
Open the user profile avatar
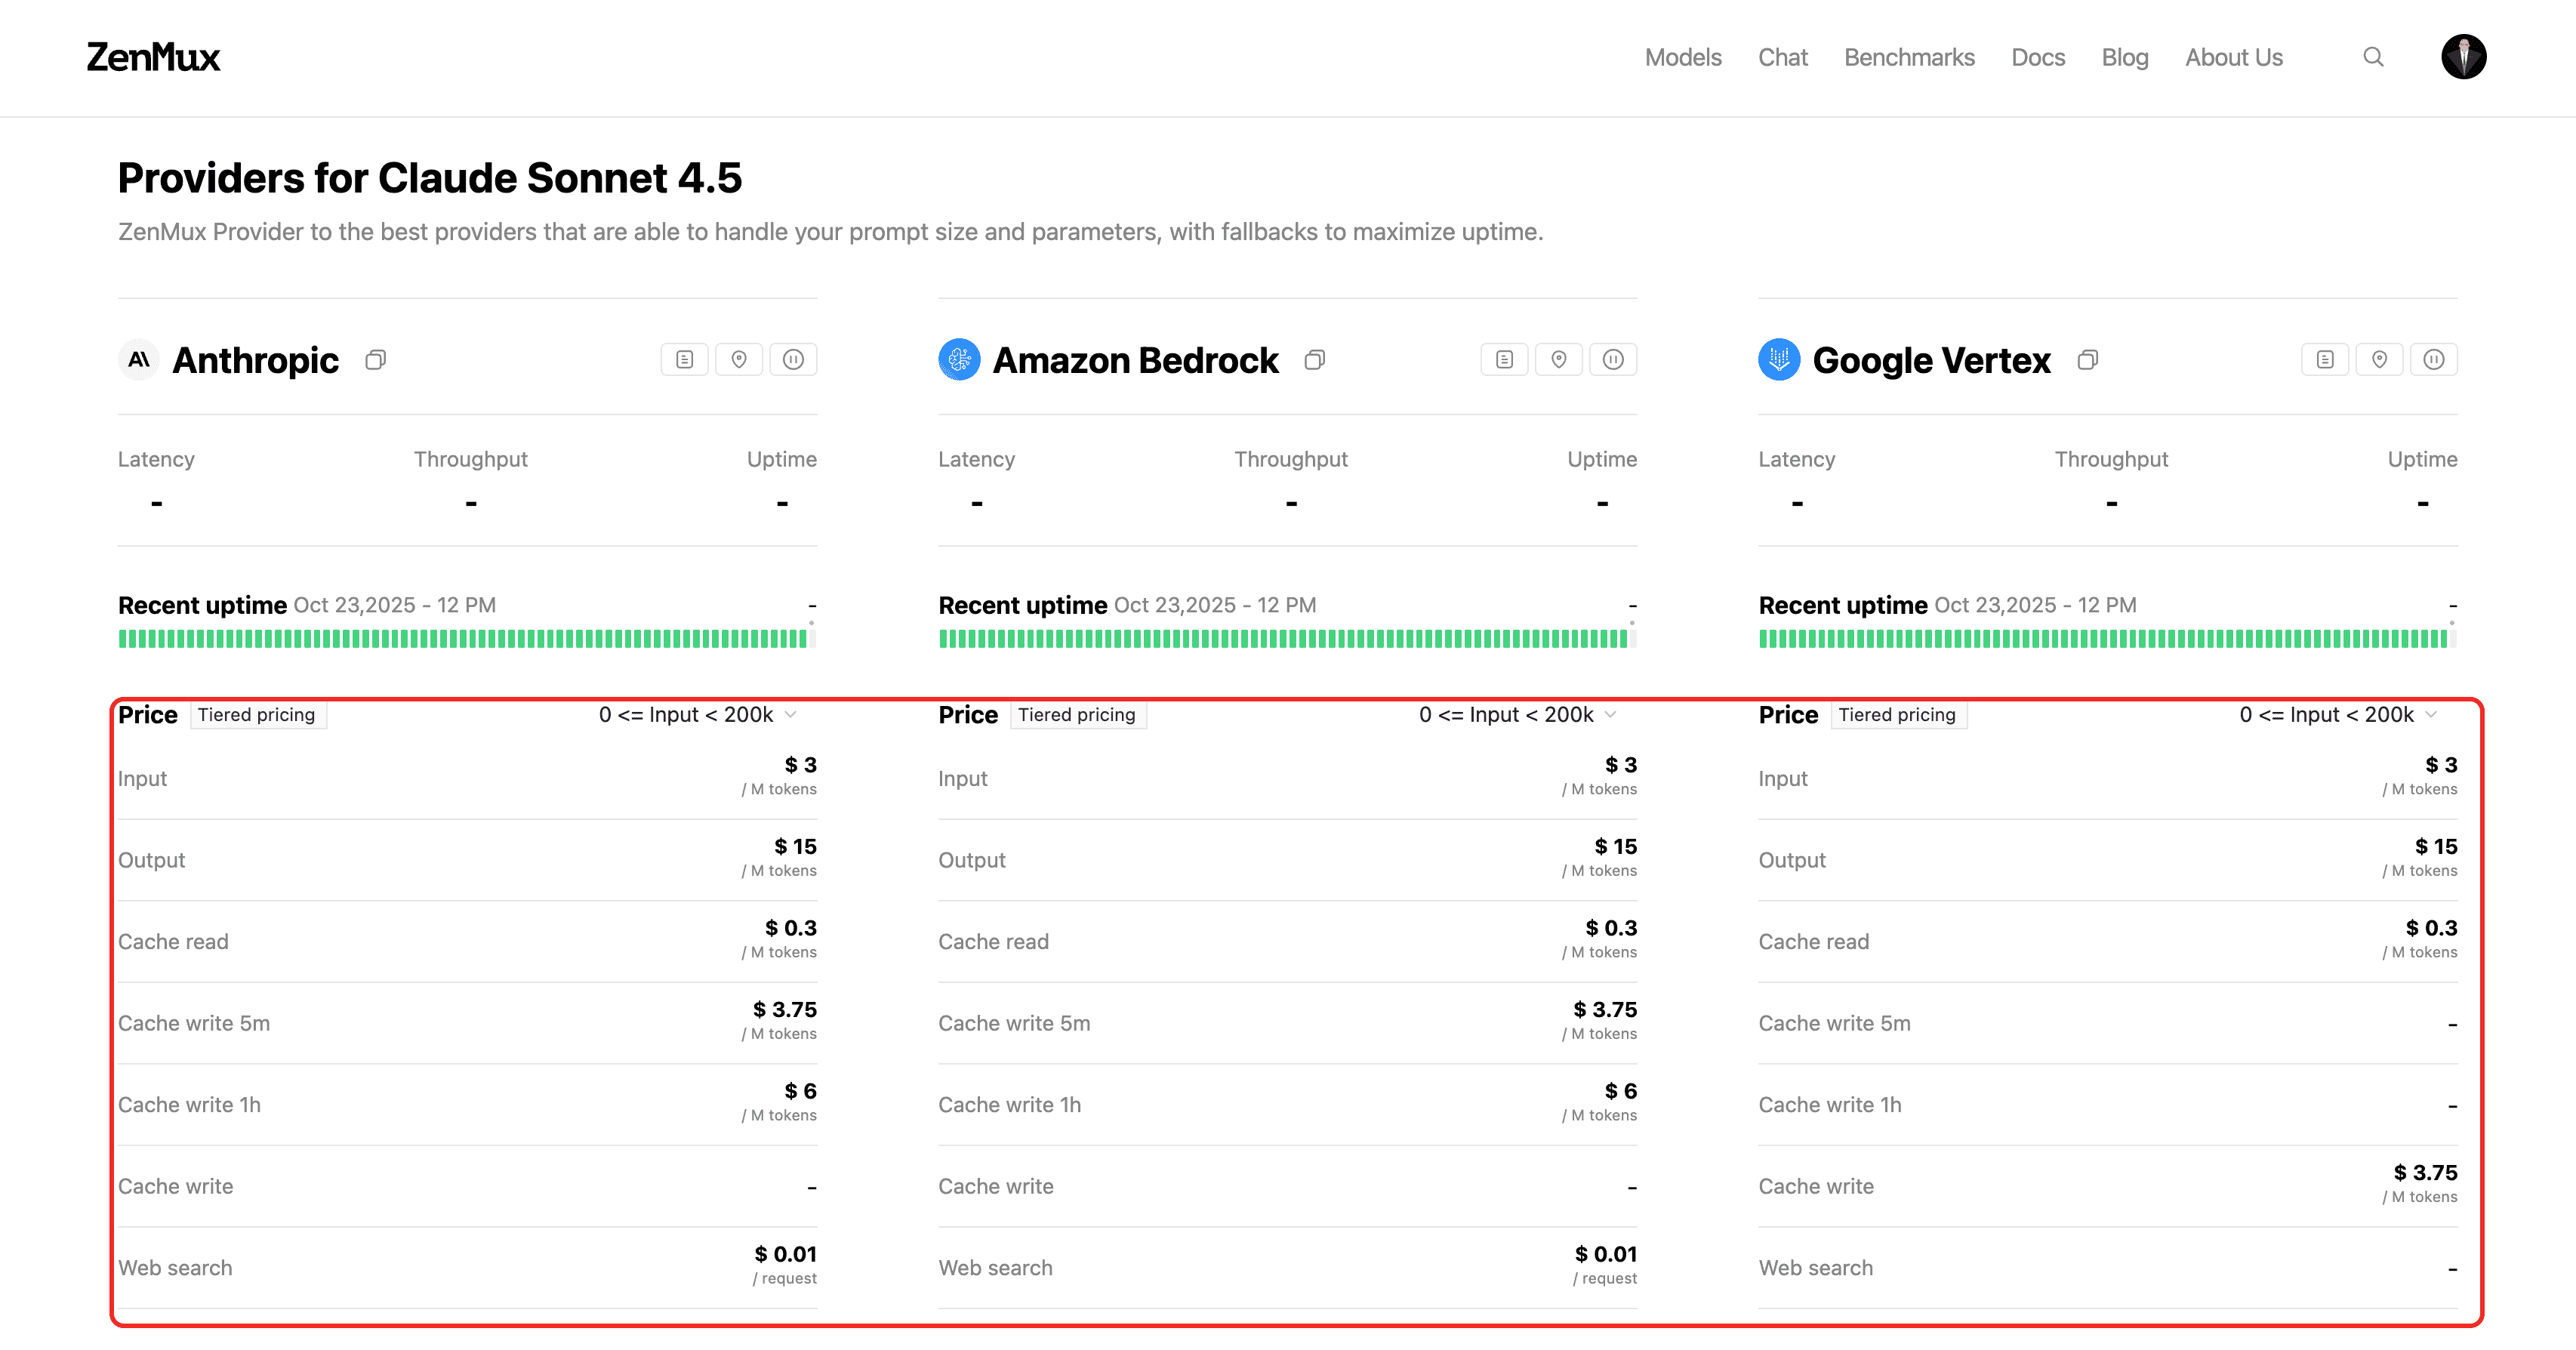click(2463, 57)
